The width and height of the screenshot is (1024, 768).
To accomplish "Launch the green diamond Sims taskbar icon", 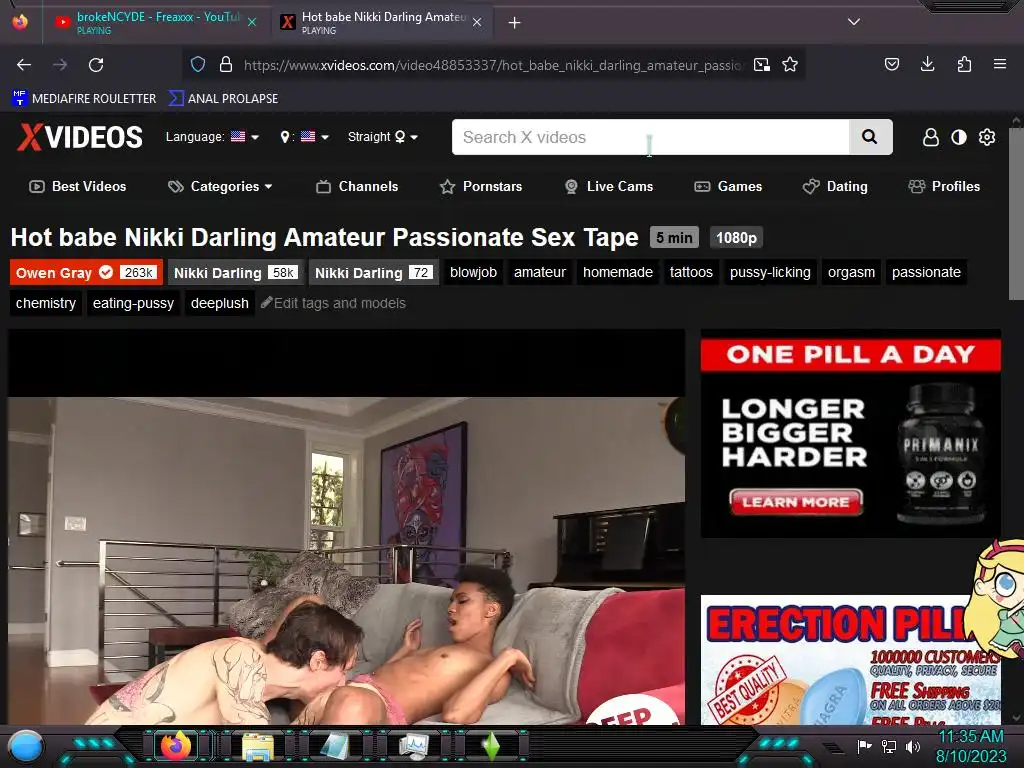I will 491,747.
